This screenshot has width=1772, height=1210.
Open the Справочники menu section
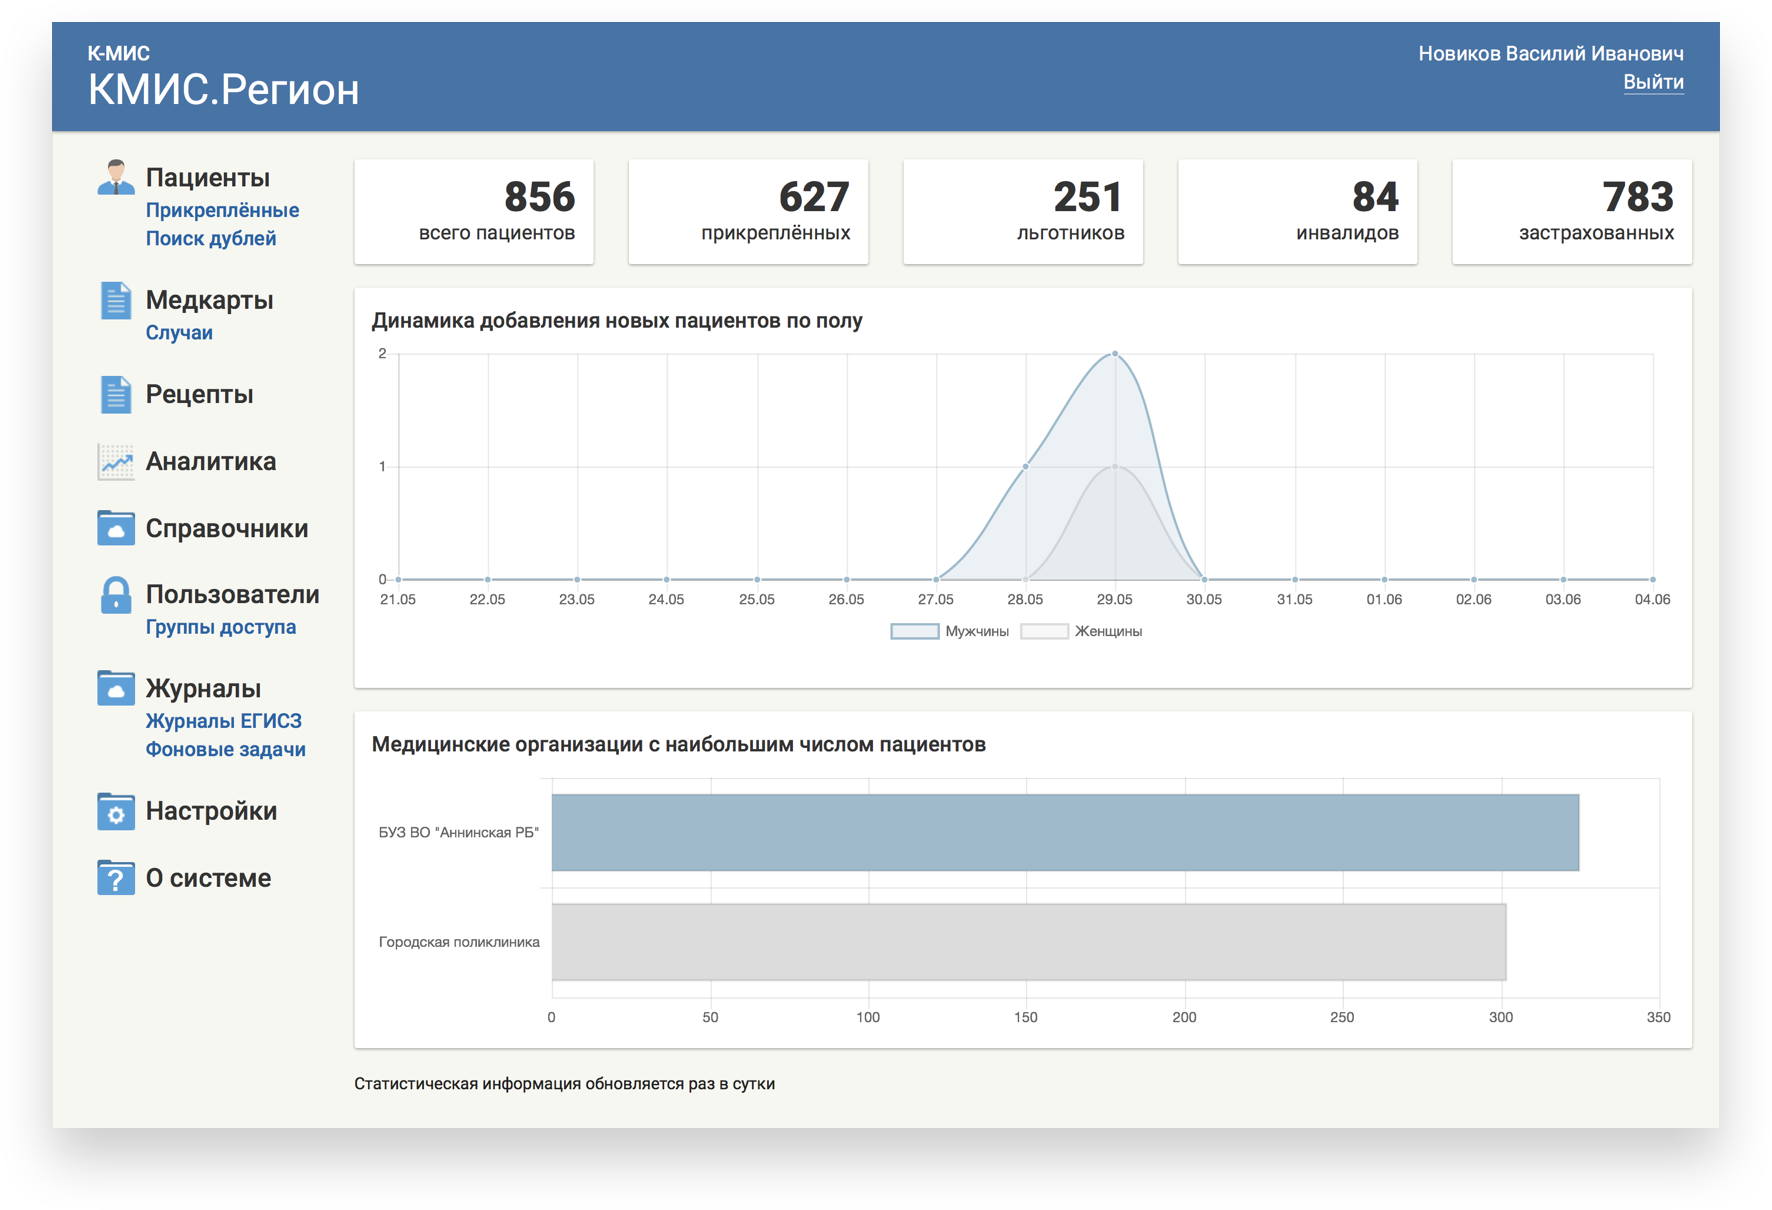227,528
